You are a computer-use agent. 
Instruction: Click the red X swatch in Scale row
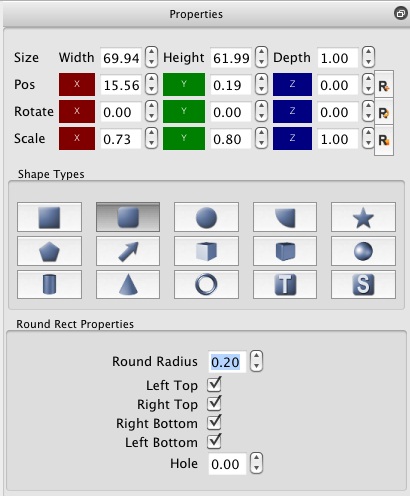click(x=77, y=138)
